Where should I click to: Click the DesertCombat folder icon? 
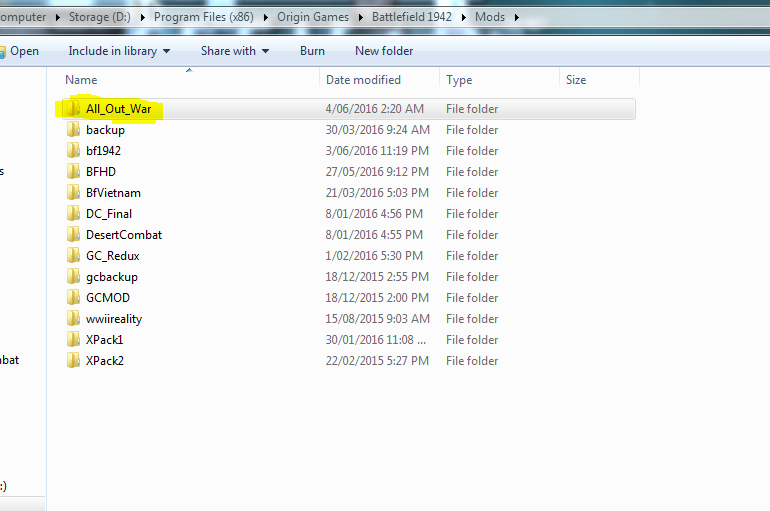pyautogui.click(x=73, y=235)
